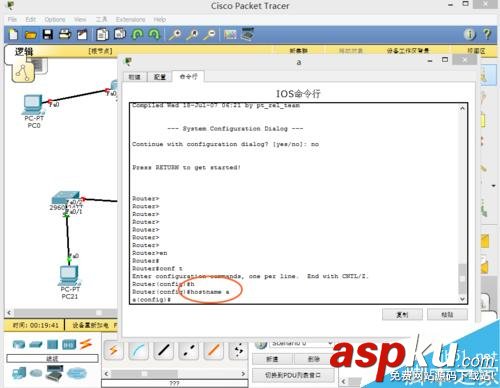
Task: Select End Devices category icon
Action: pyautogui.click(x=19, y=374)
